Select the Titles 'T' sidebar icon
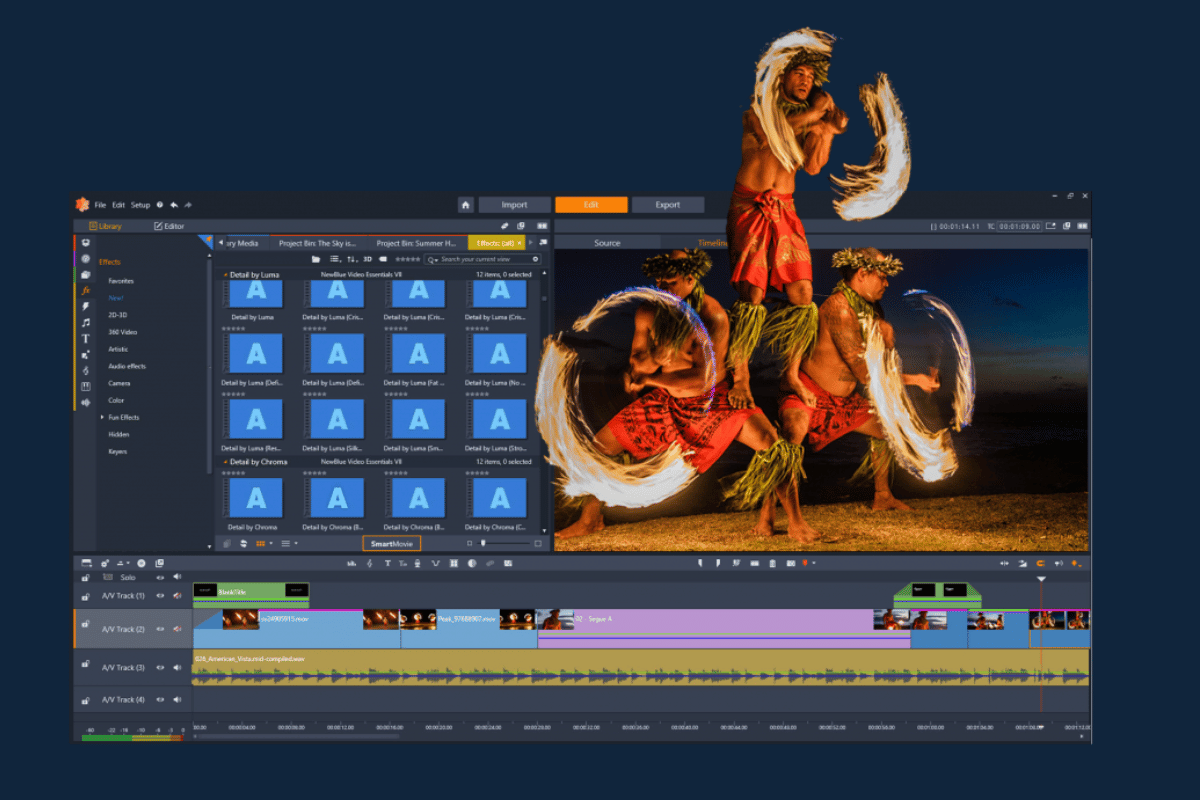Image resolution: width=1200 pixels, height=800 pixels. [86, 338]
